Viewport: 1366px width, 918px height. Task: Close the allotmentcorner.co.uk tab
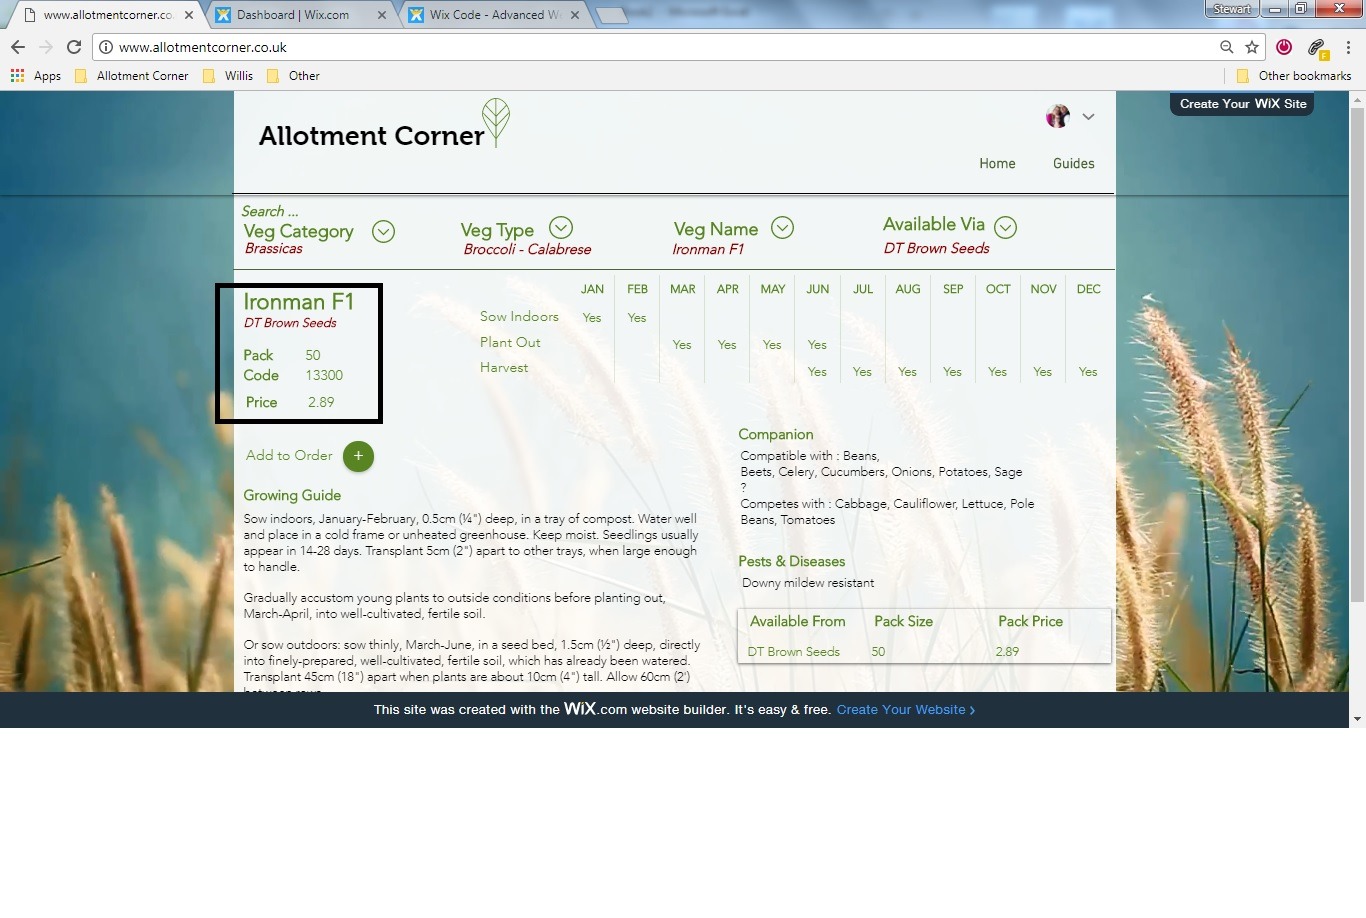(189, 15)
